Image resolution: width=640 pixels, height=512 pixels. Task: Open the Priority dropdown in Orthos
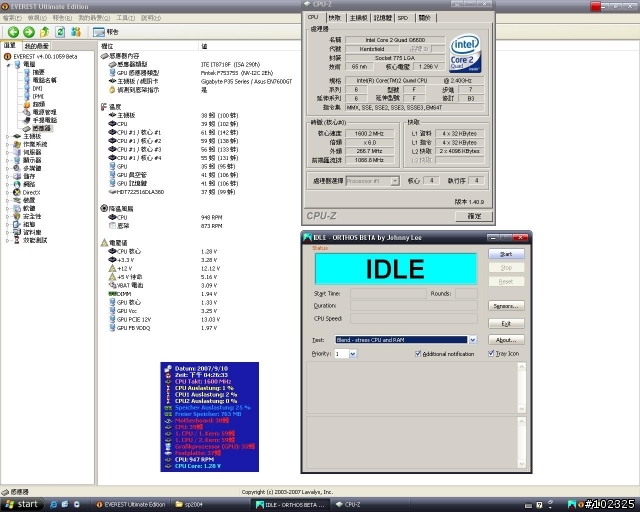point(353,354)
